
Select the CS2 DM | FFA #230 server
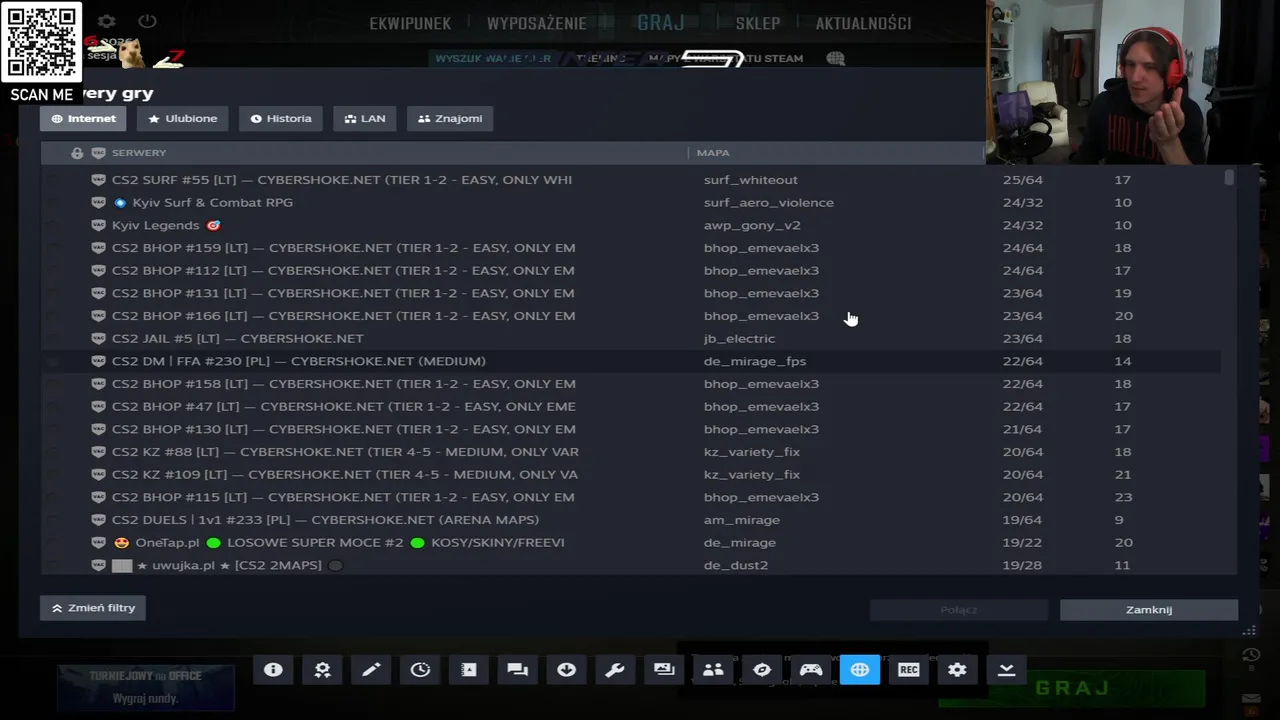click(630, 361)
